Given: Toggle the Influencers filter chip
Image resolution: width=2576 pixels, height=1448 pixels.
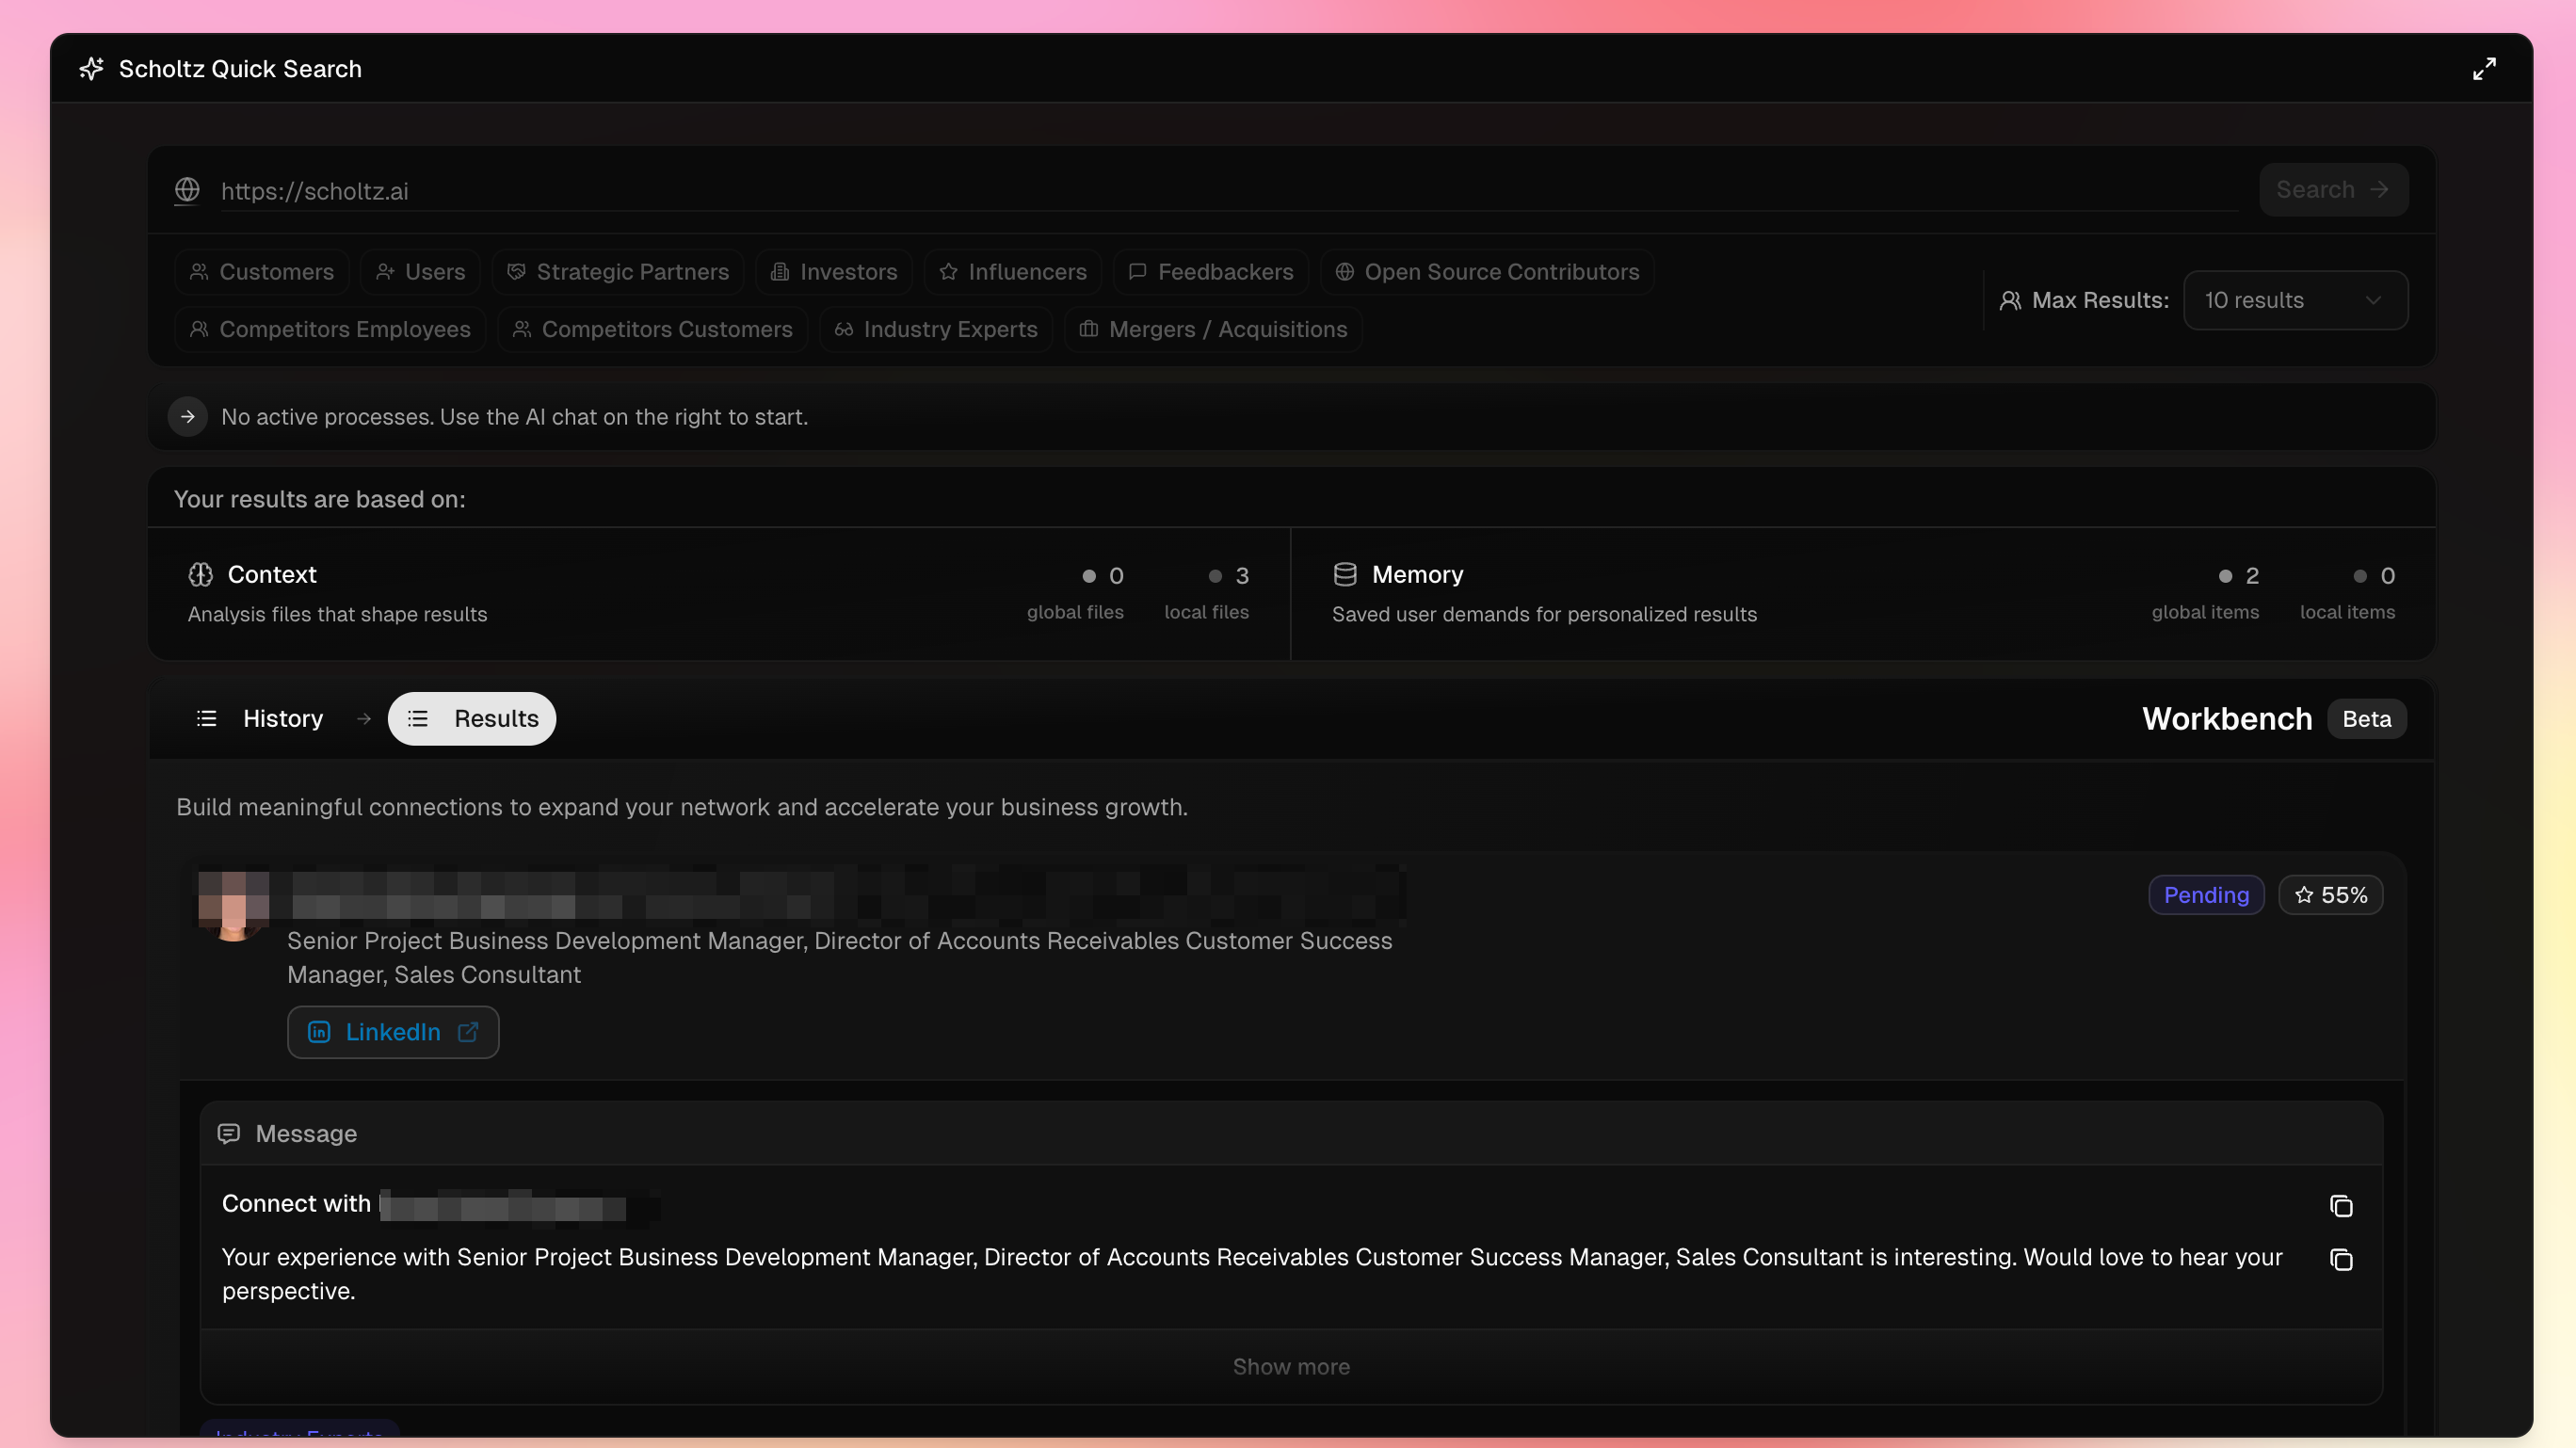Looking at the screenshot, I should [x=1013, y=272].
